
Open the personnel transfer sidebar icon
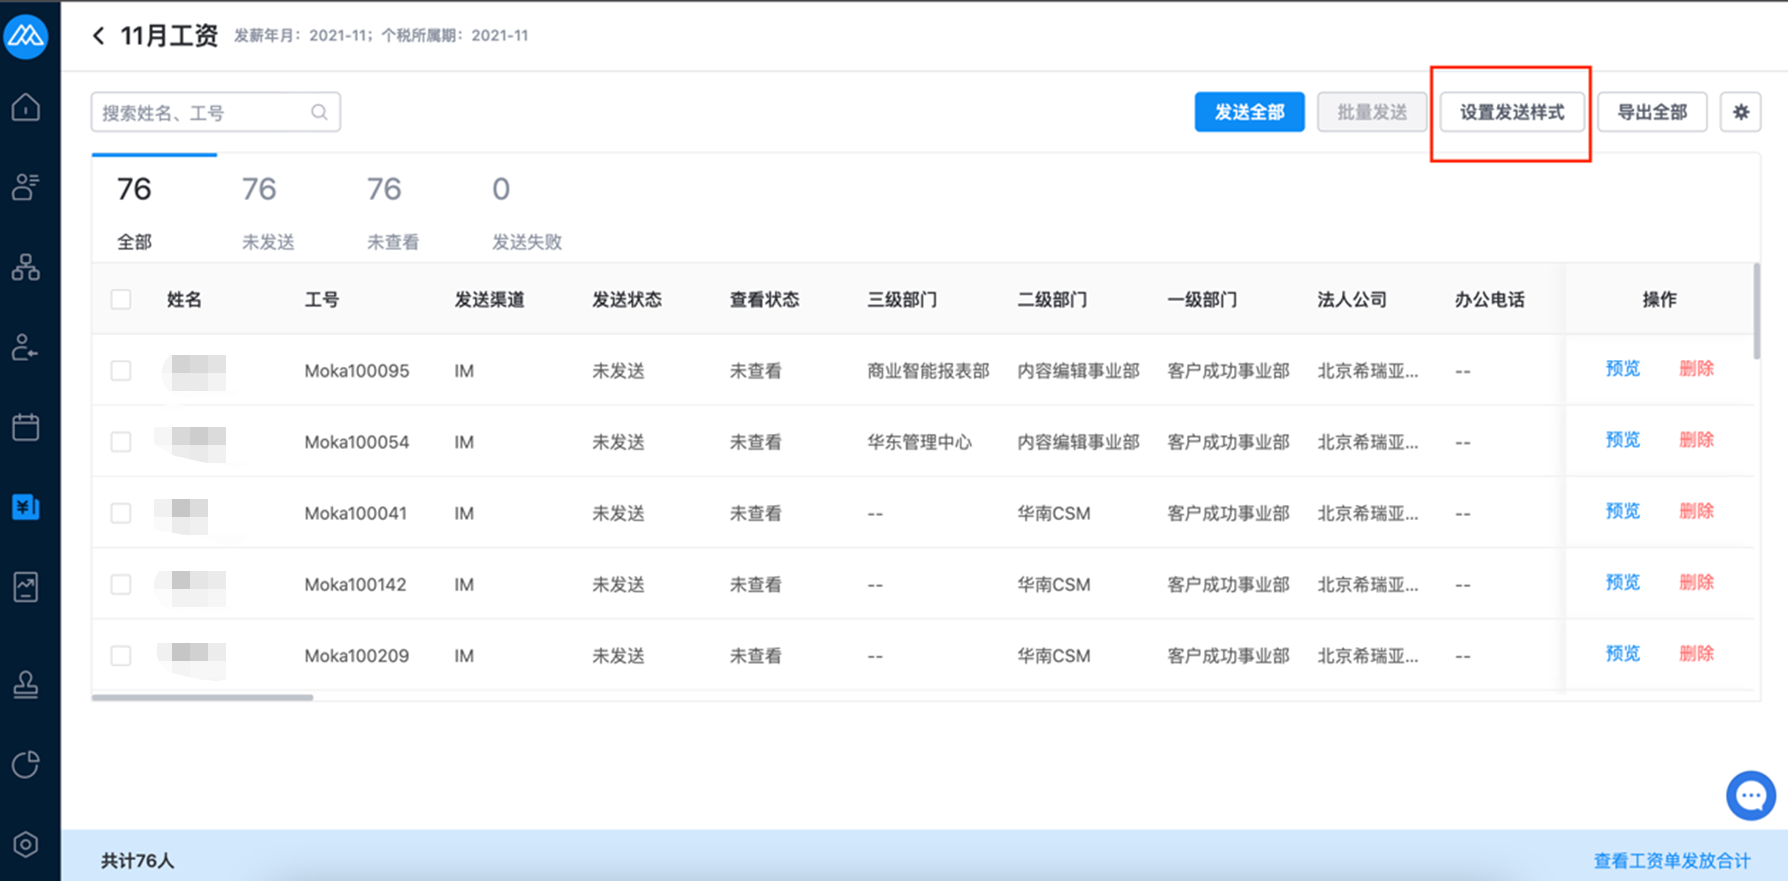[x=26, y=347]
